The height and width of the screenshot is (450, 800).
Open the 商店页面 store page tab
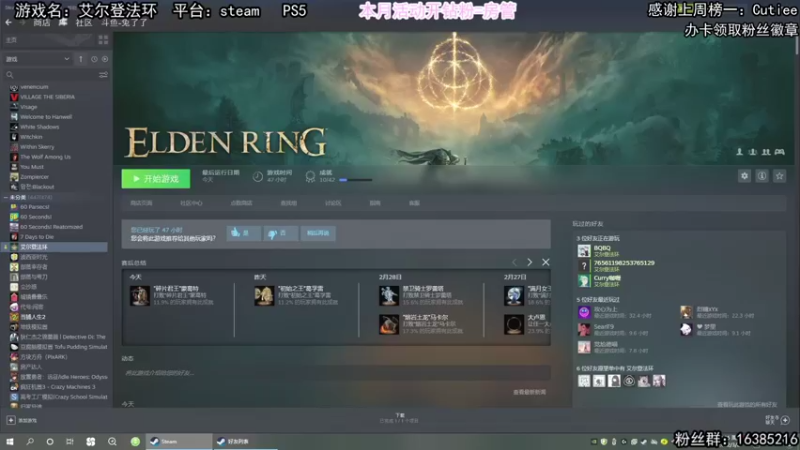click(141, 203)
